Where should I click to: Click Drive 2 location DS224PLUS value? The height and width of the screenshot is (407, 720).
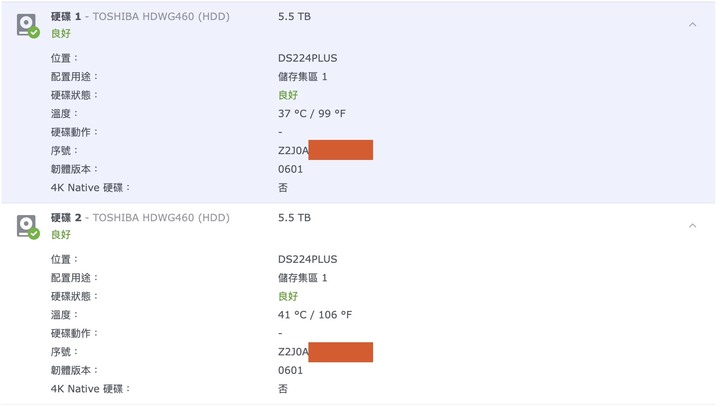(x=308, y=260)
